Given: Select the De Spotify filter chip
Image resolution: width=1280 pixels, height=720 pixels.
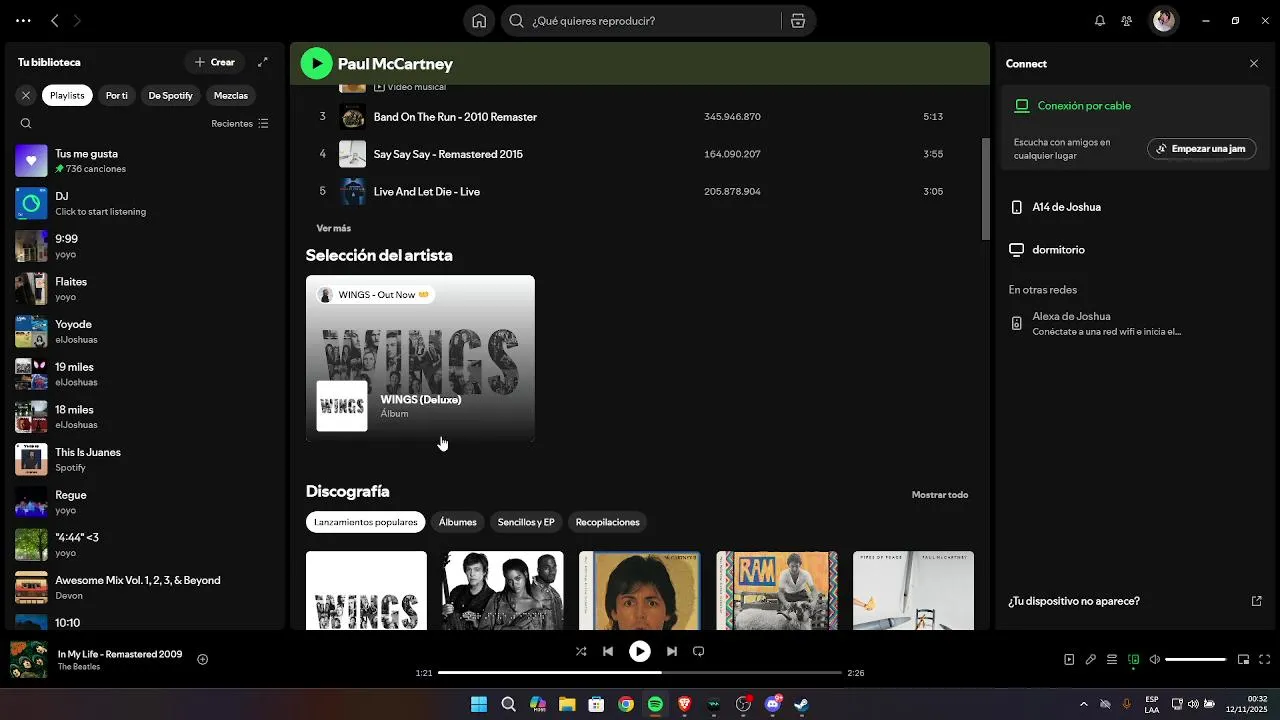Looking at the screenshot, I should (170, 96).
